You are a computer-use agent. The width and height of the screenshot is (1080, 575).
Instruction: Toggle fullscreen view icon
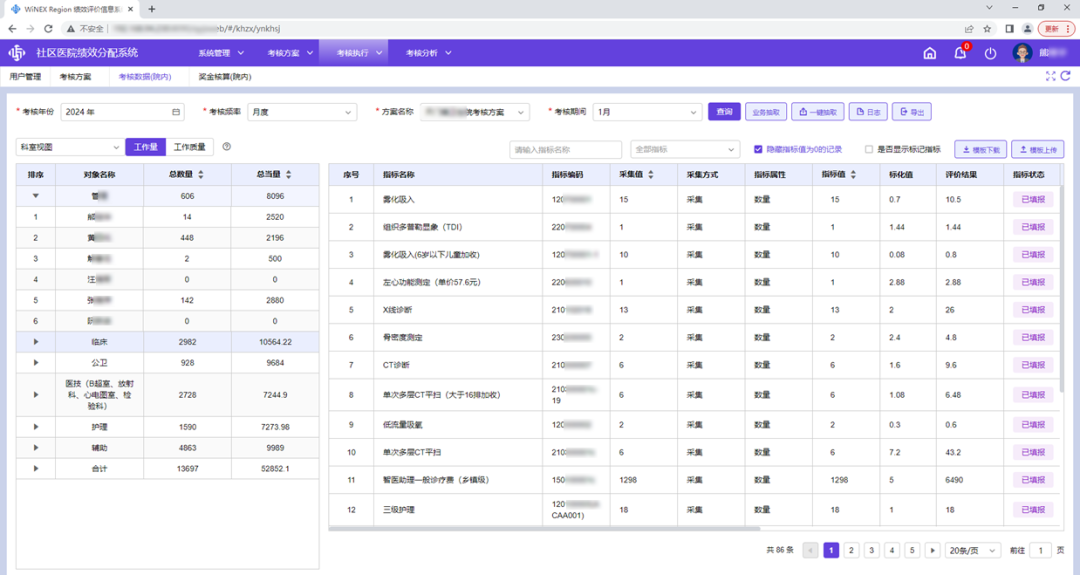click(1051, 76)
